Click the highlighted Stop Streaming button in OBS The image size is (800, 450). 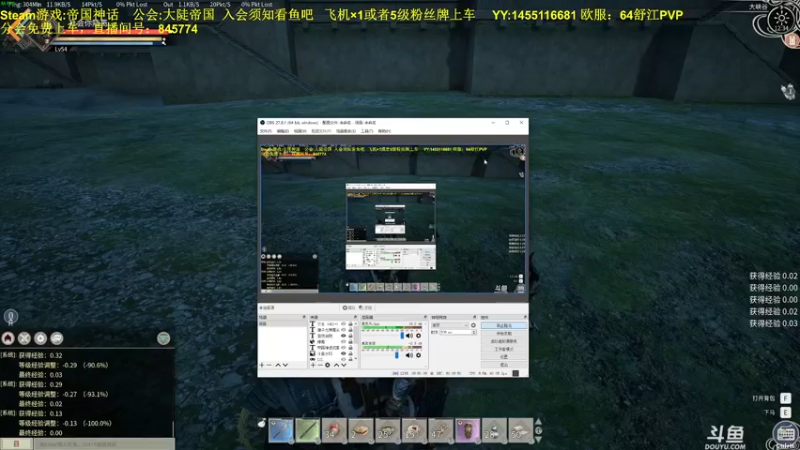[x=504, y=326]
